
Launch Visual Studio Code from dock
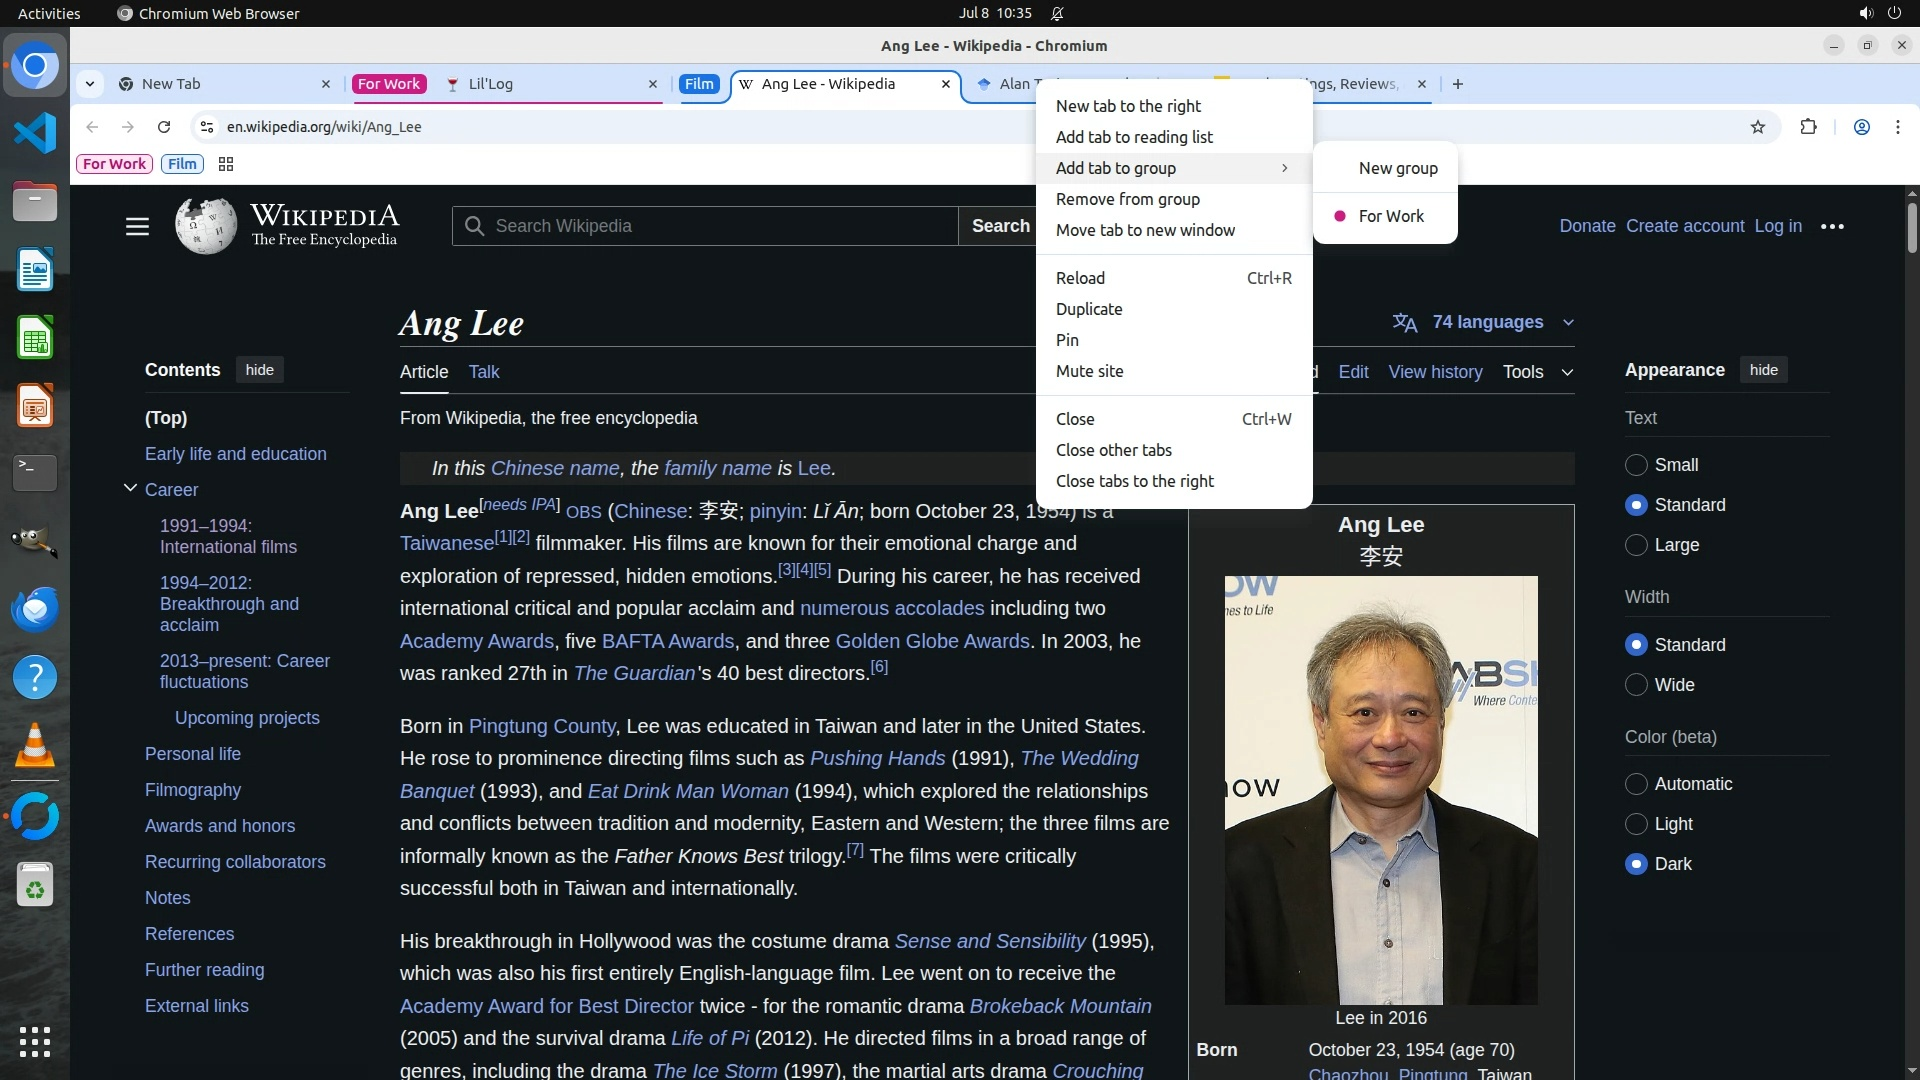point(35,133)
